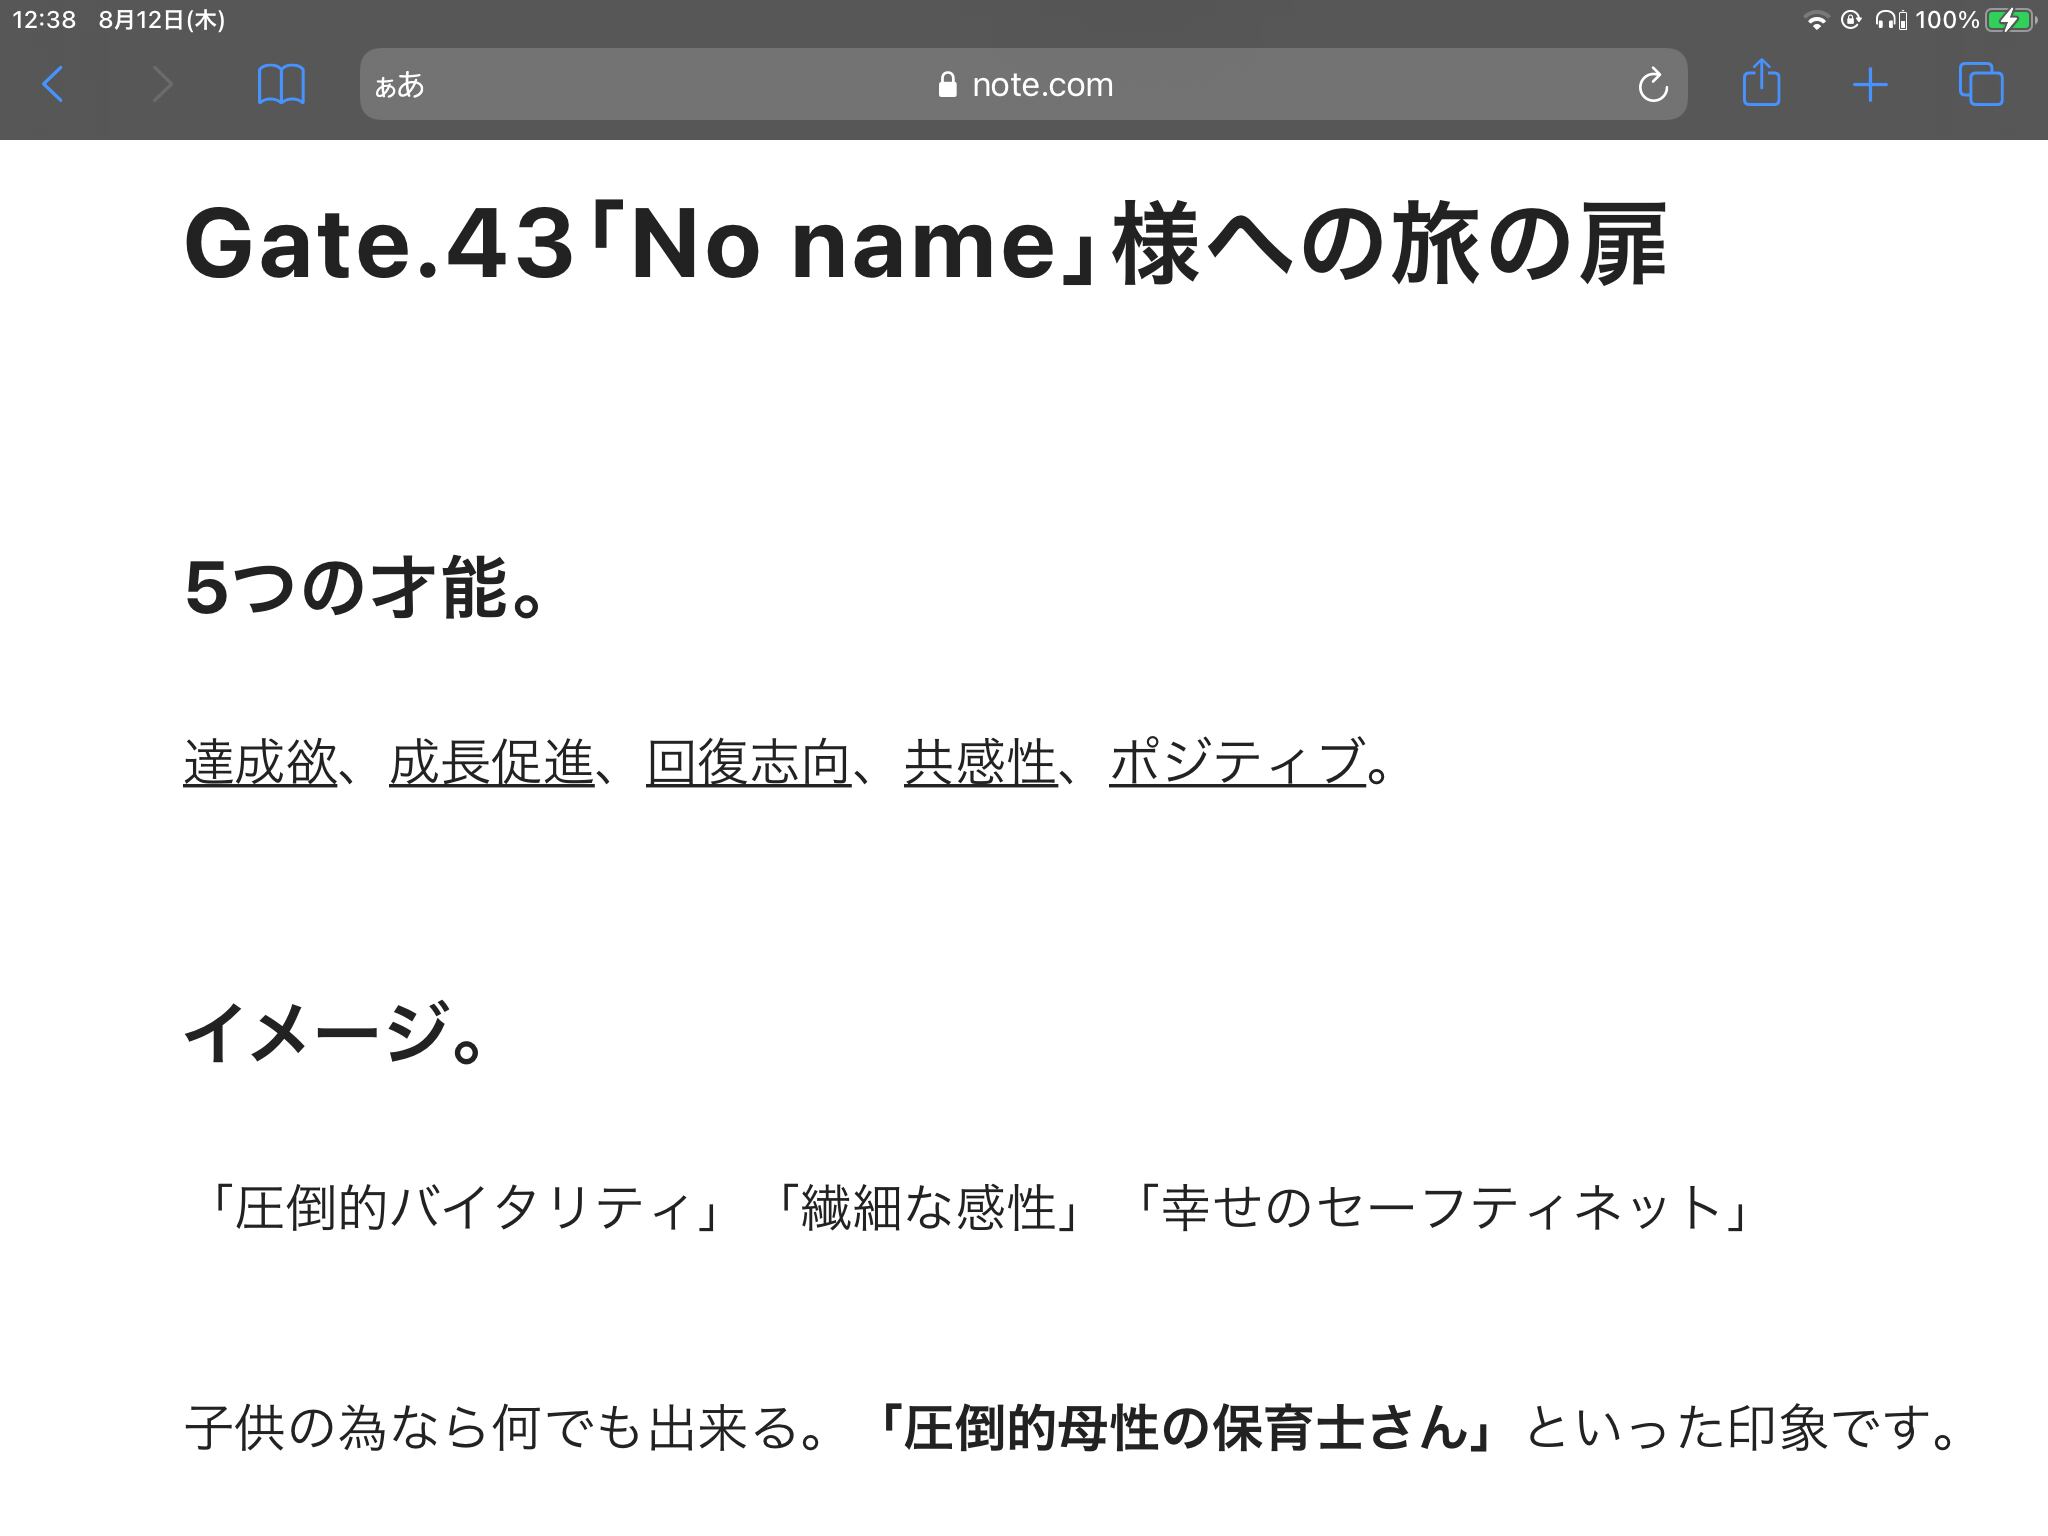2048x1536 pixels.
Task: Open the share sheet icon
Action: click(x=1761, y=83)
